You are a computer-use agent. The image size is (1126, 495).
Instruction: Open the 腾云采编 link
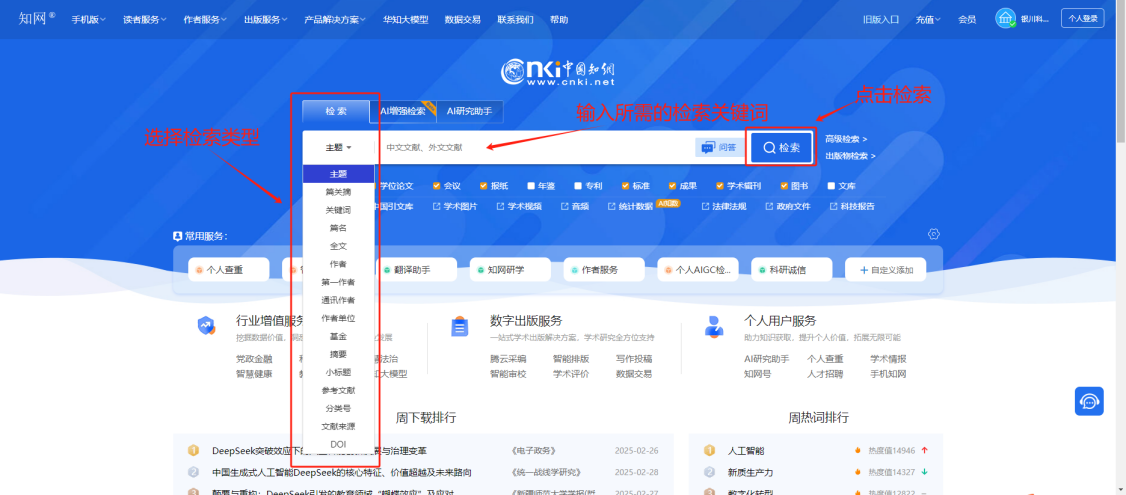coord(508,358)
